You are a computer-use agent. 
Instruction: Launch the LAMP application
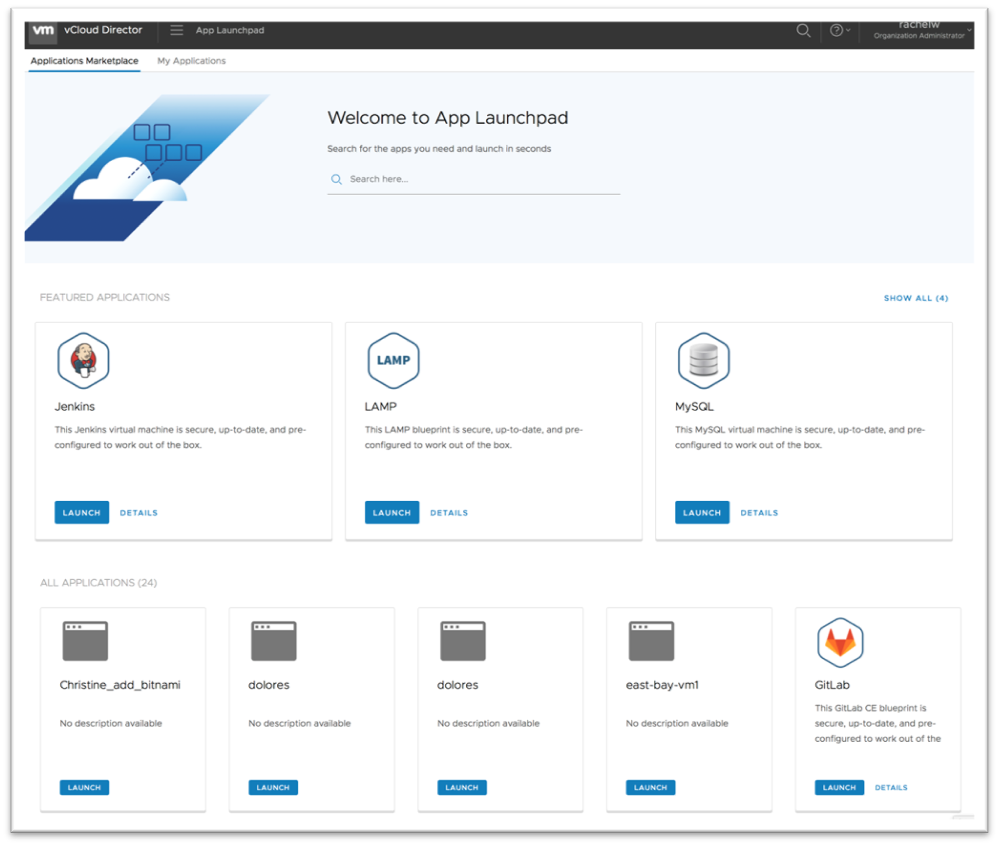pyautogui.click(x=392, y=512)
